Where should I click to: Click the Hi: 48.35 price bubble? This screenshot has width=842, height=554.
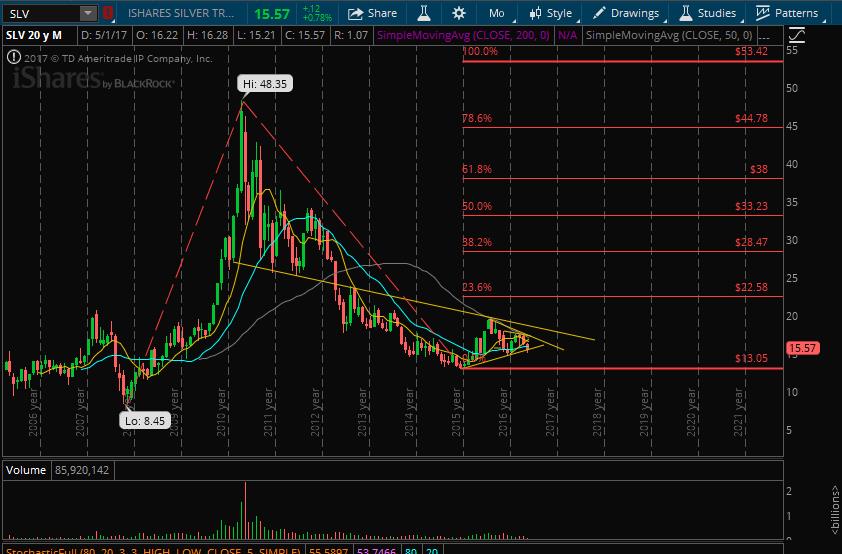pos(265,84)
